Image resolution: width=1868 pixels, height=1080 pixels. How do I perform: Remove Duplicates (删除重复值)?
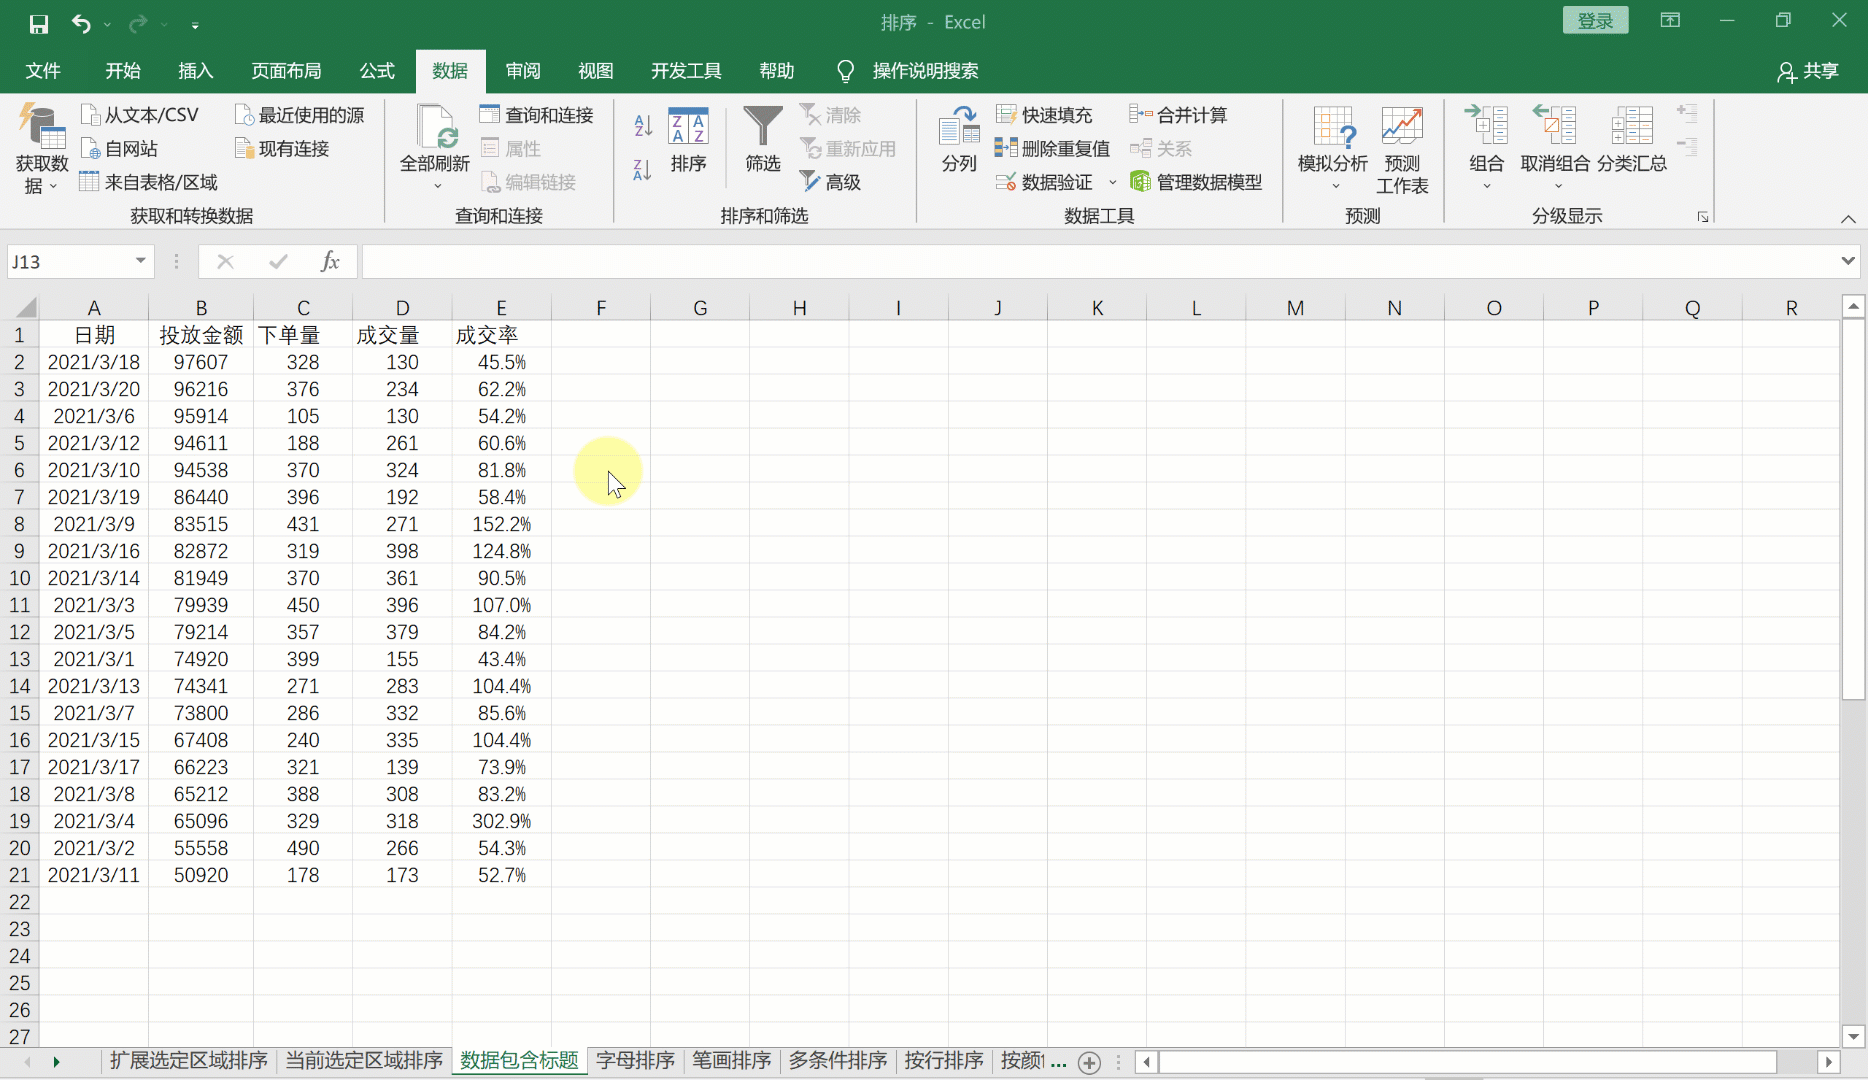tap(1053, 149)
